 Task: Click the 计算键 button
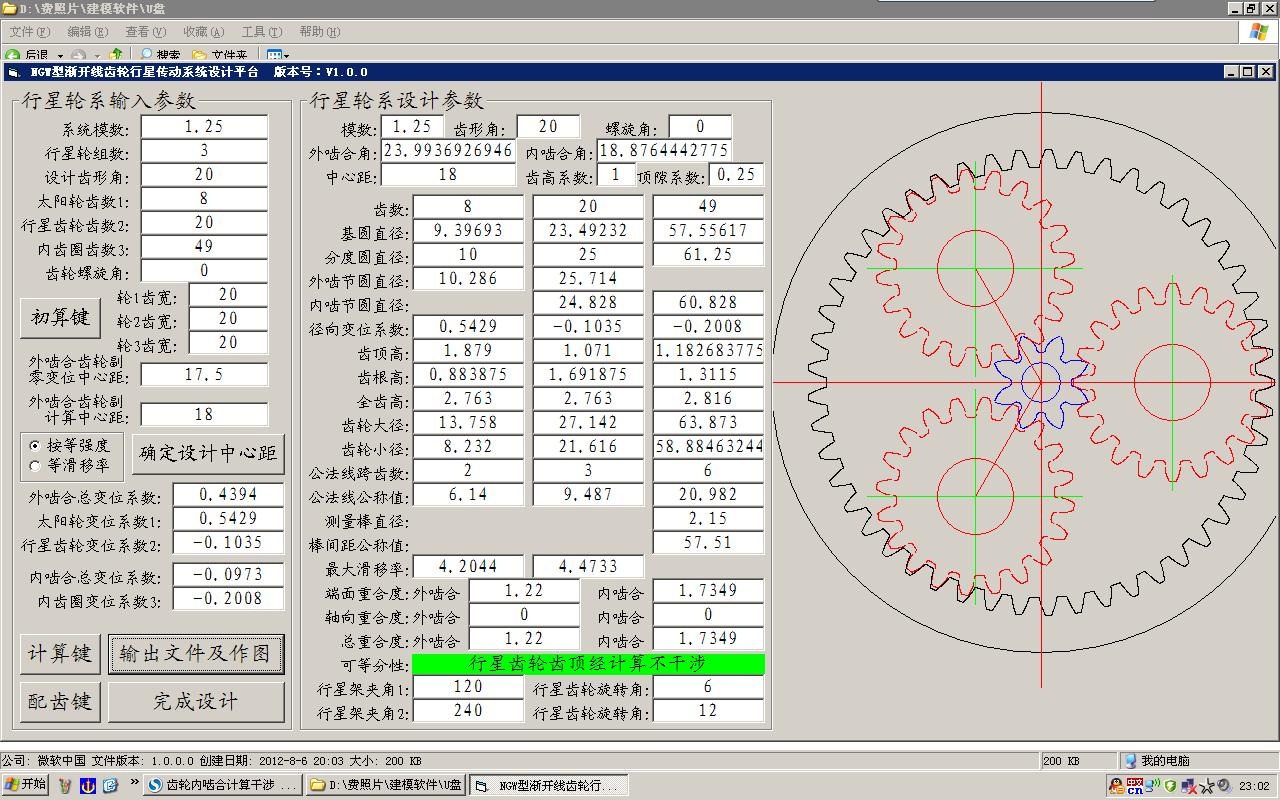60,654
